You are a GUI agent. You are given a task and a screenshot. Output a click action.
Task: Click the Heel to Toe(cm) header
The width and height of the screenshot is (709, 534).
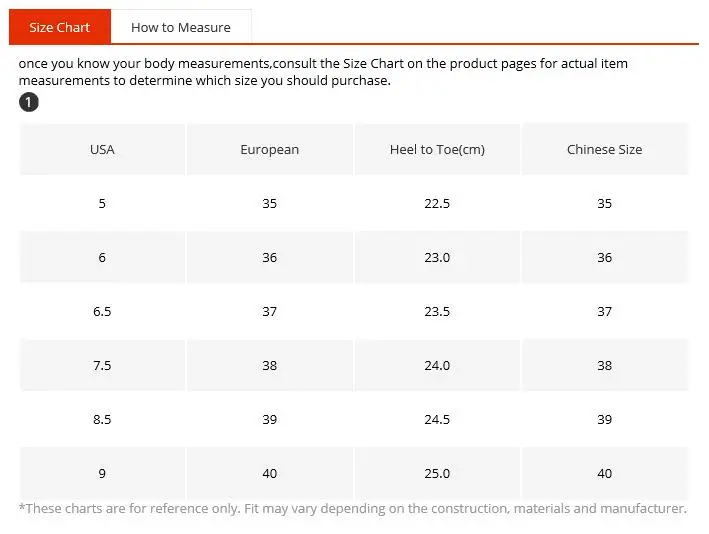437,150
